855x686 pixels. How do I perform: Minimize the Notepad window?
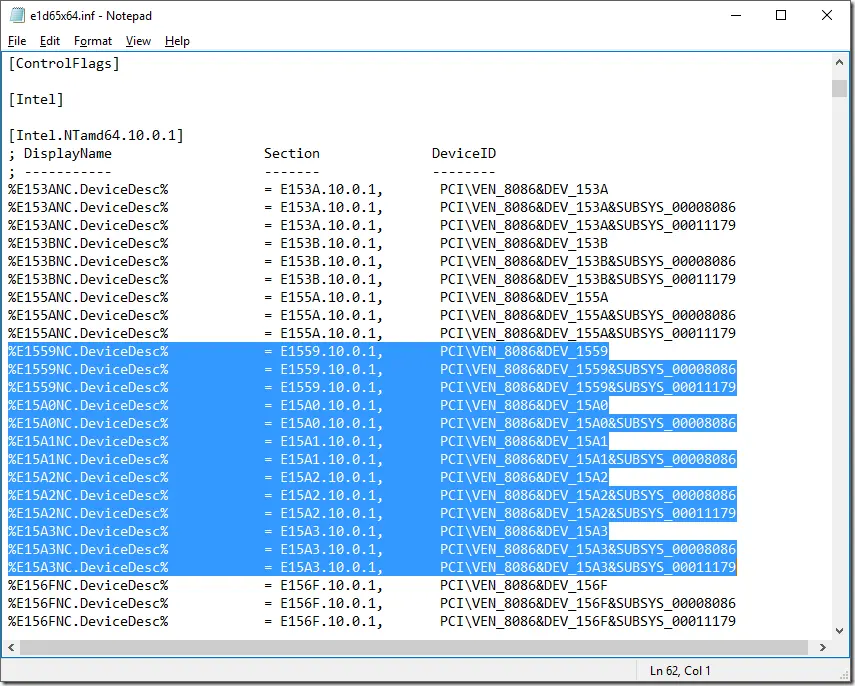point(736,15)
